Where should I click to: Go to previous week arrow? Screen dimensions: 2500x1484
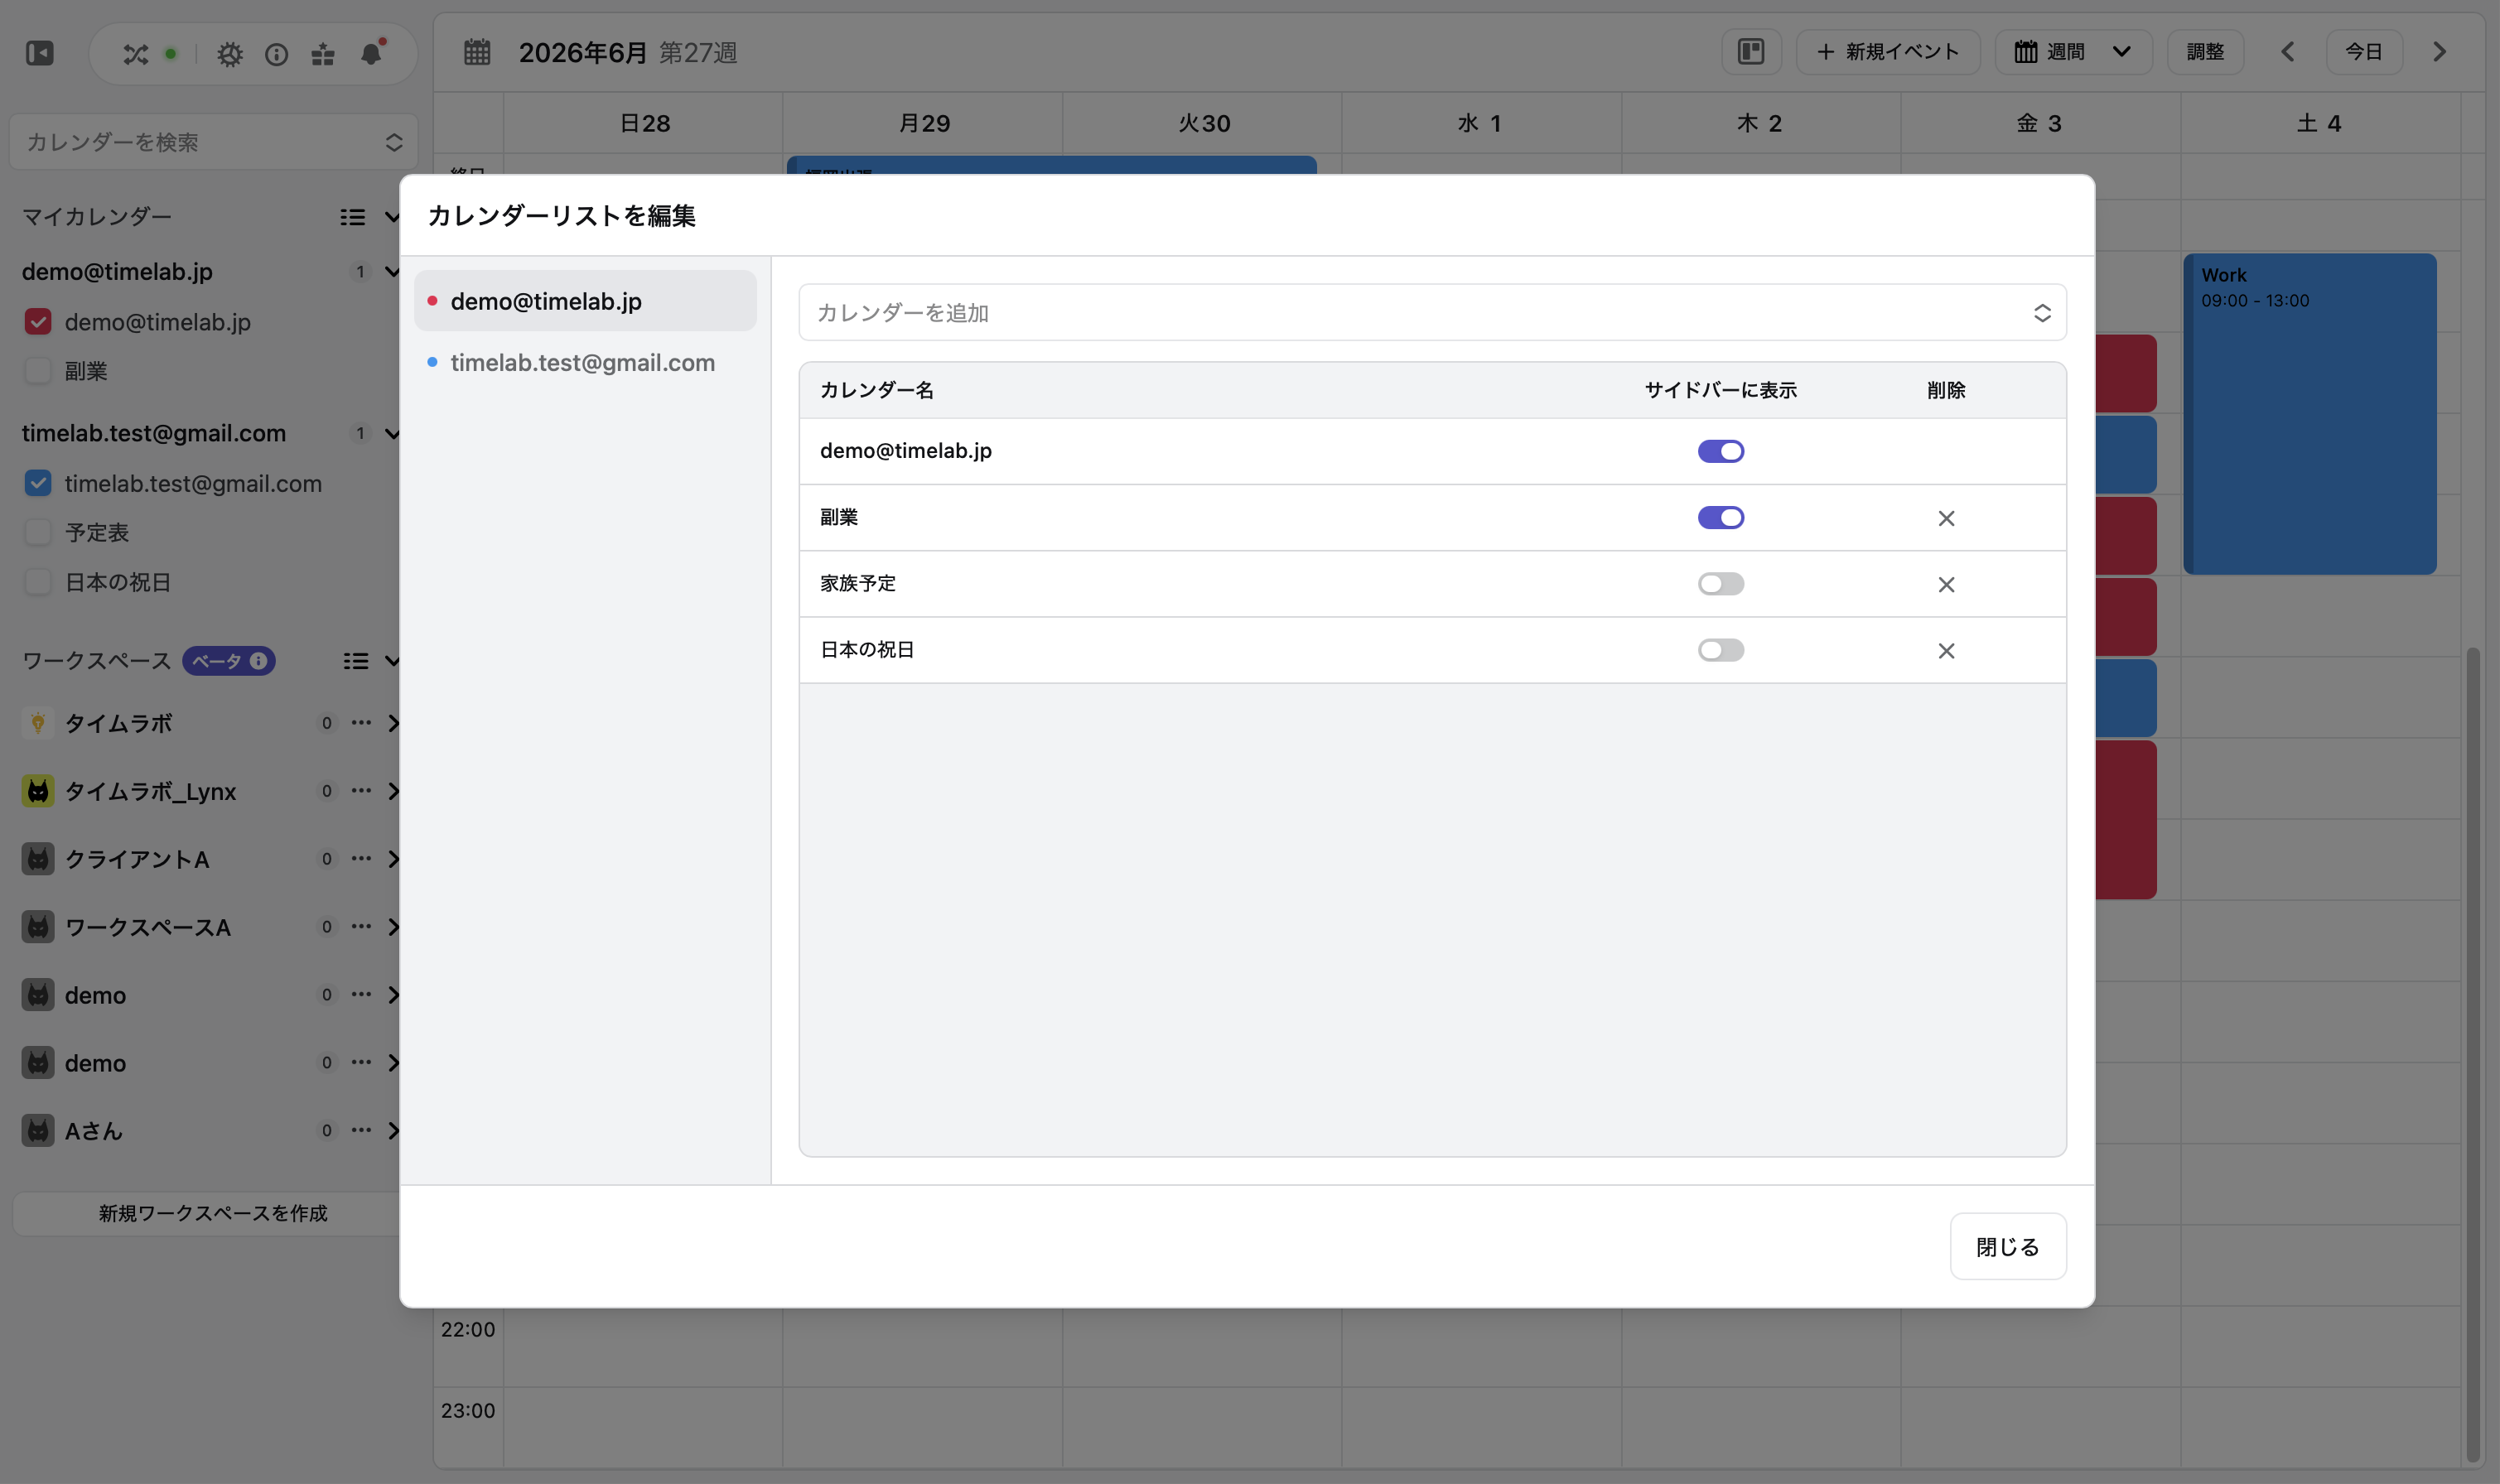pyautogui.click(x=2287, y=52)
